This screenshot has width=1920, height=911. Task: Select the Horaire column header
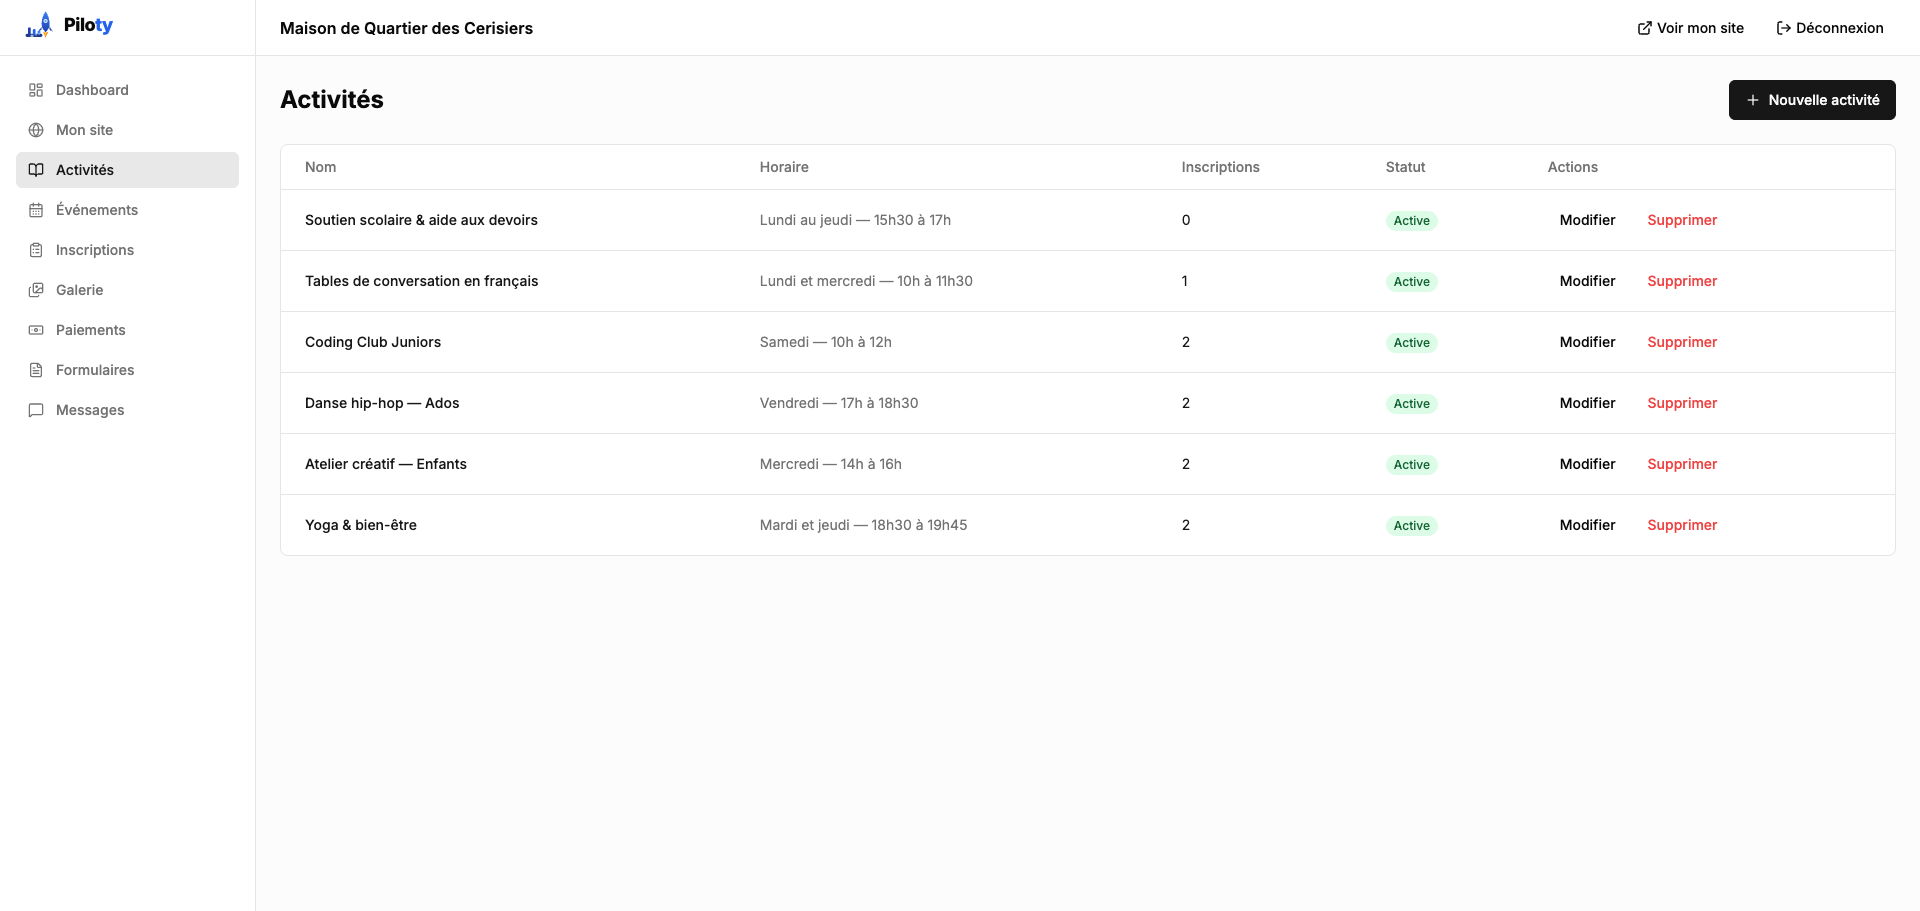783,167
